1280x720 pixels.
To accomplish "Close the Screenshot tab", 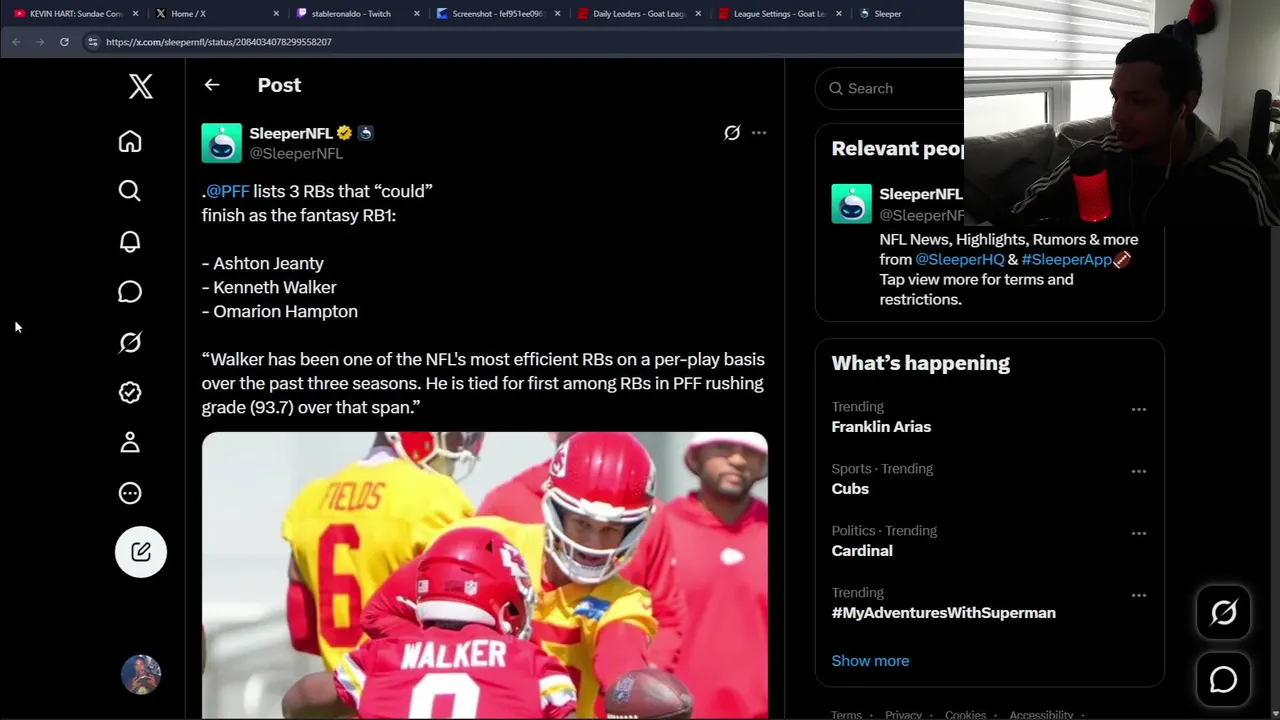I will (x=557, y=14).
